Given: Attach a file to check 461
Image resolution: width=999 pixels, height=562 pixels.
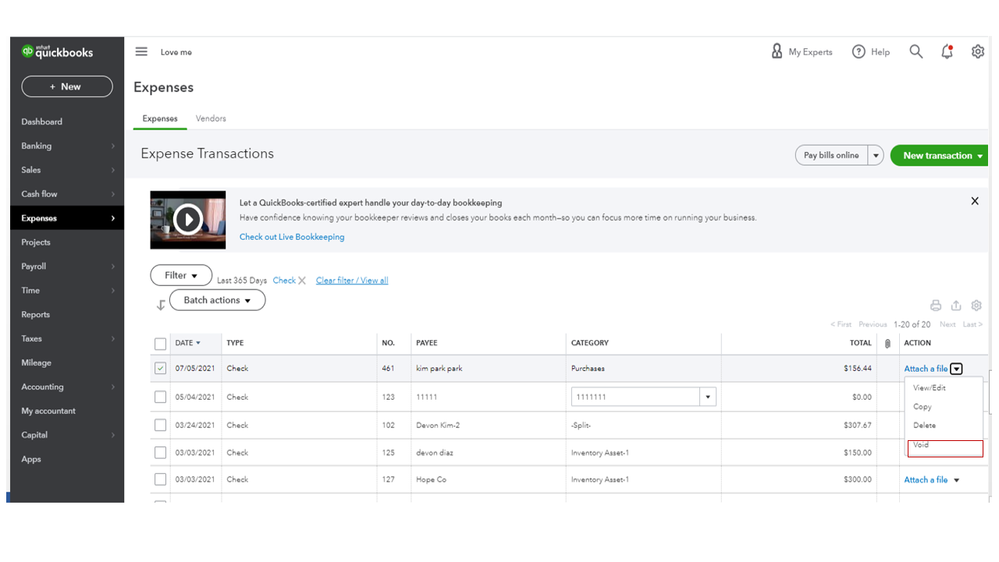Looking at the screenshot, I should click(925, 369).
